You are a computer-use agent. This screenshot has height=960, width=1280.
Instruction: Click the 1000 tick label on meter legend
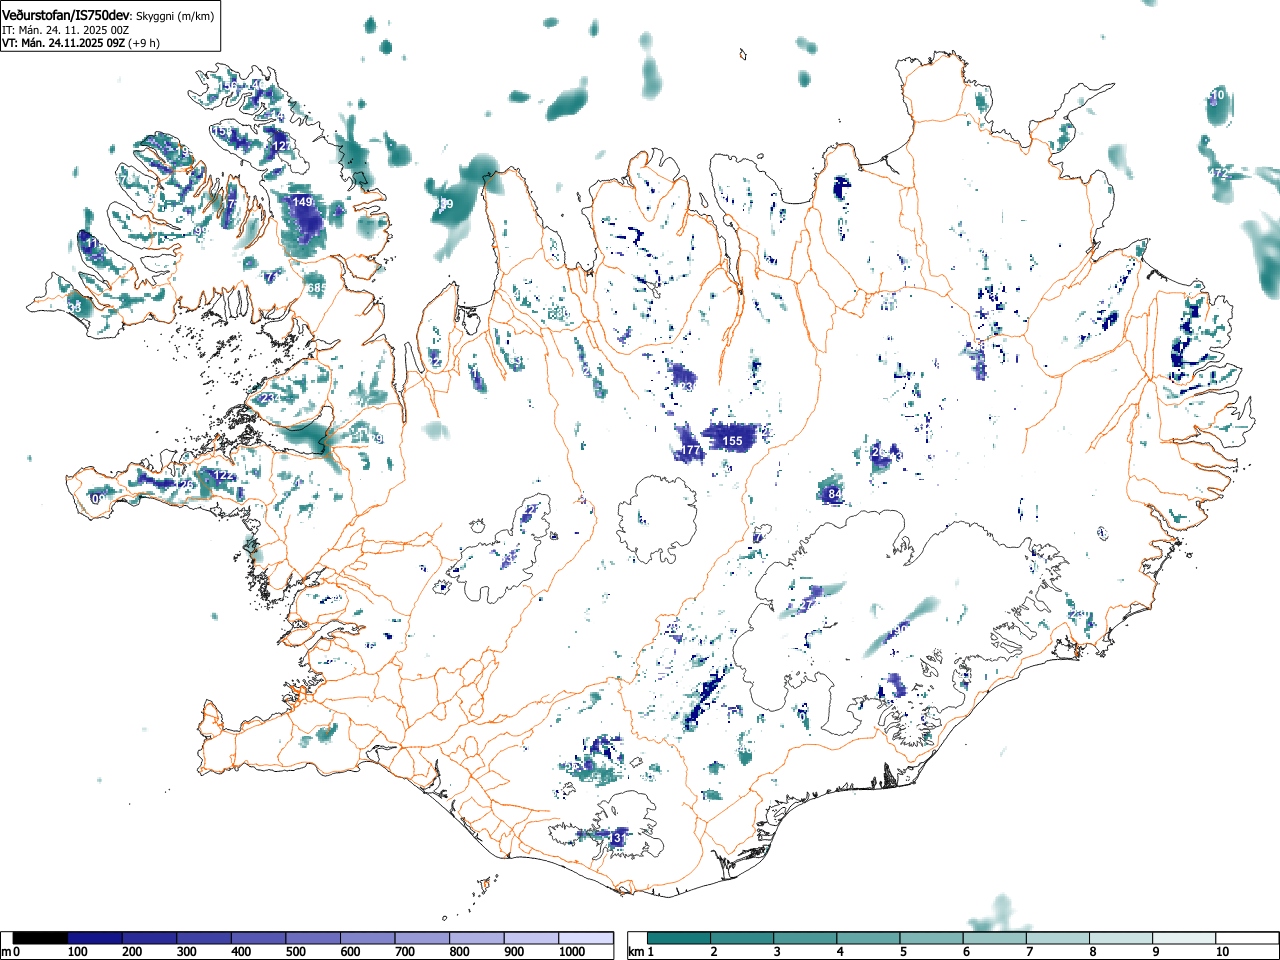[572, 952]
